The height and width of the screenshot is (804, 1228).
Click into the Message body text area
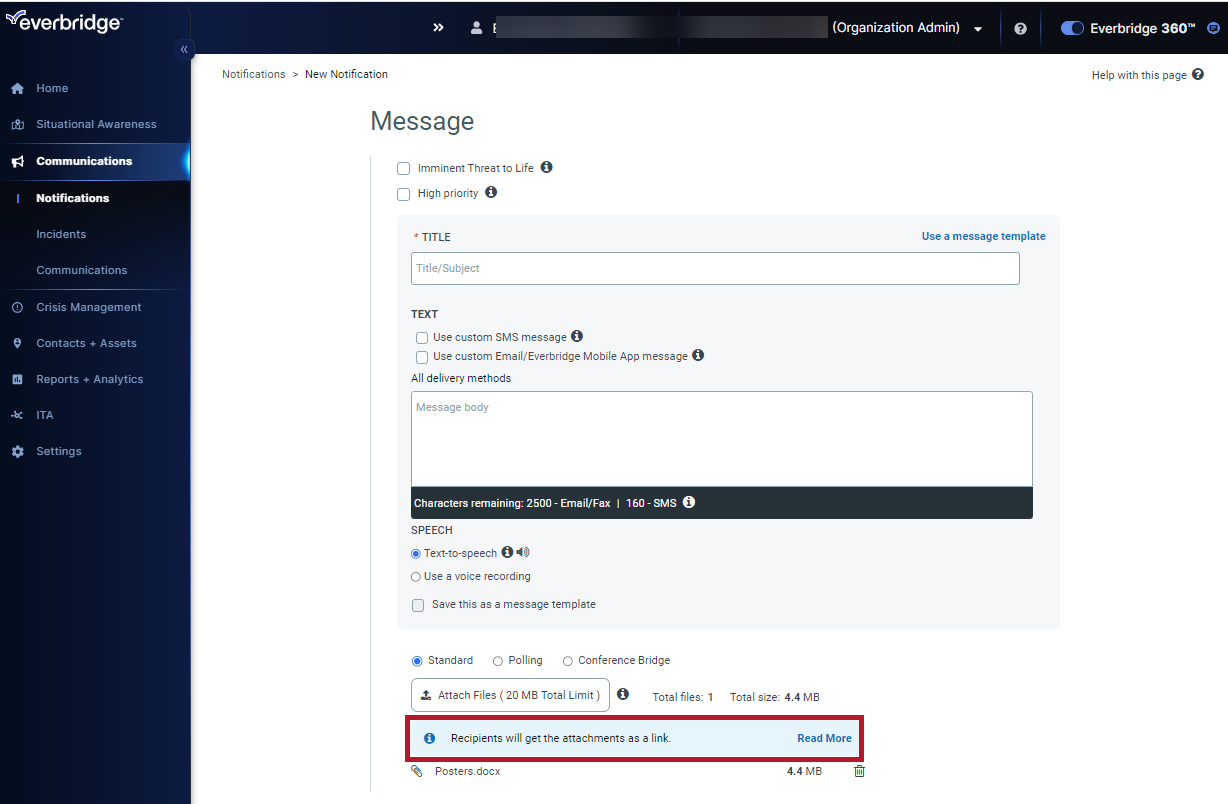tap(722, 439)
